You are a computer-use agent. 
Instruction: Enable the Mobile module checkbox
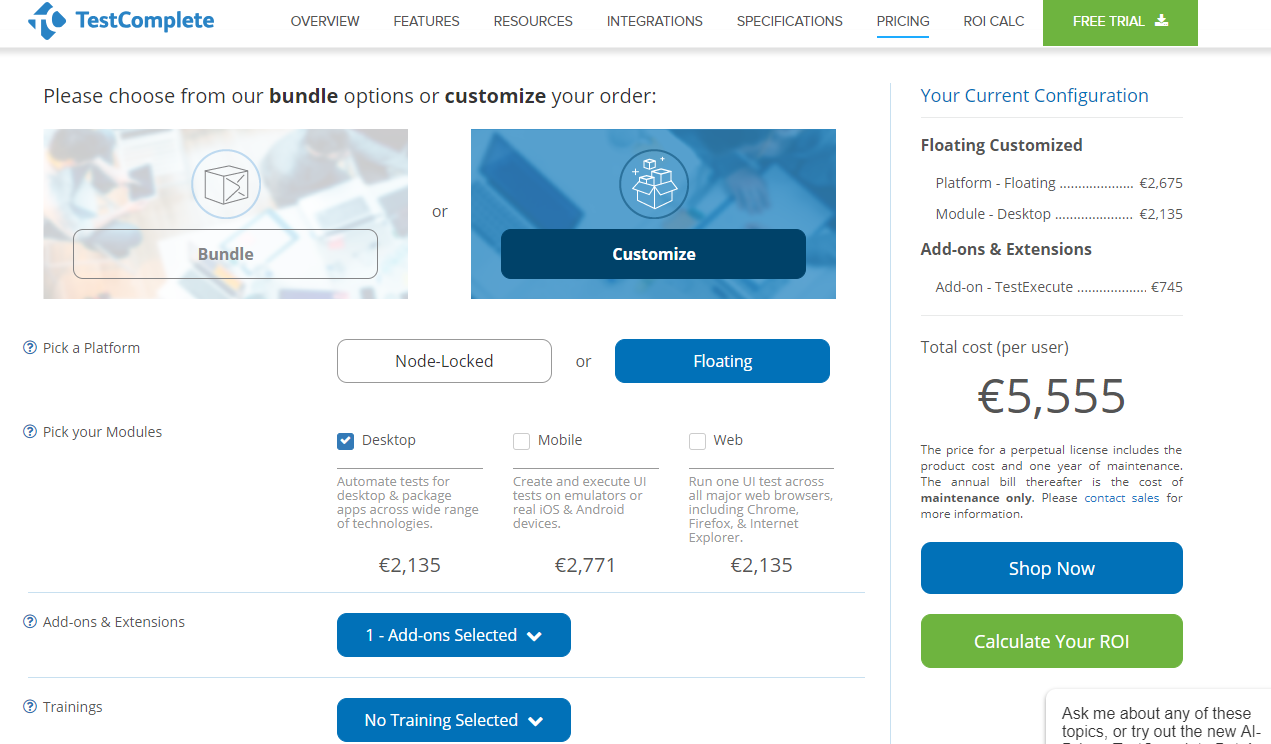(x=521, y=441)
